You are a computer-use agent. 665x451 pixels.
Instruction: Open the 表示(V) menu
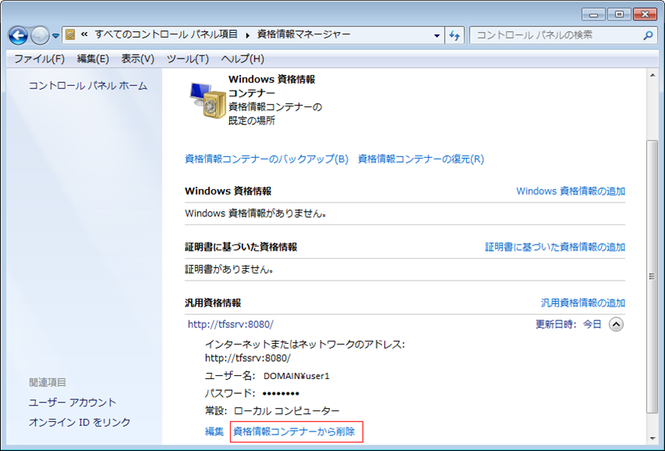(x=138, y=59)
